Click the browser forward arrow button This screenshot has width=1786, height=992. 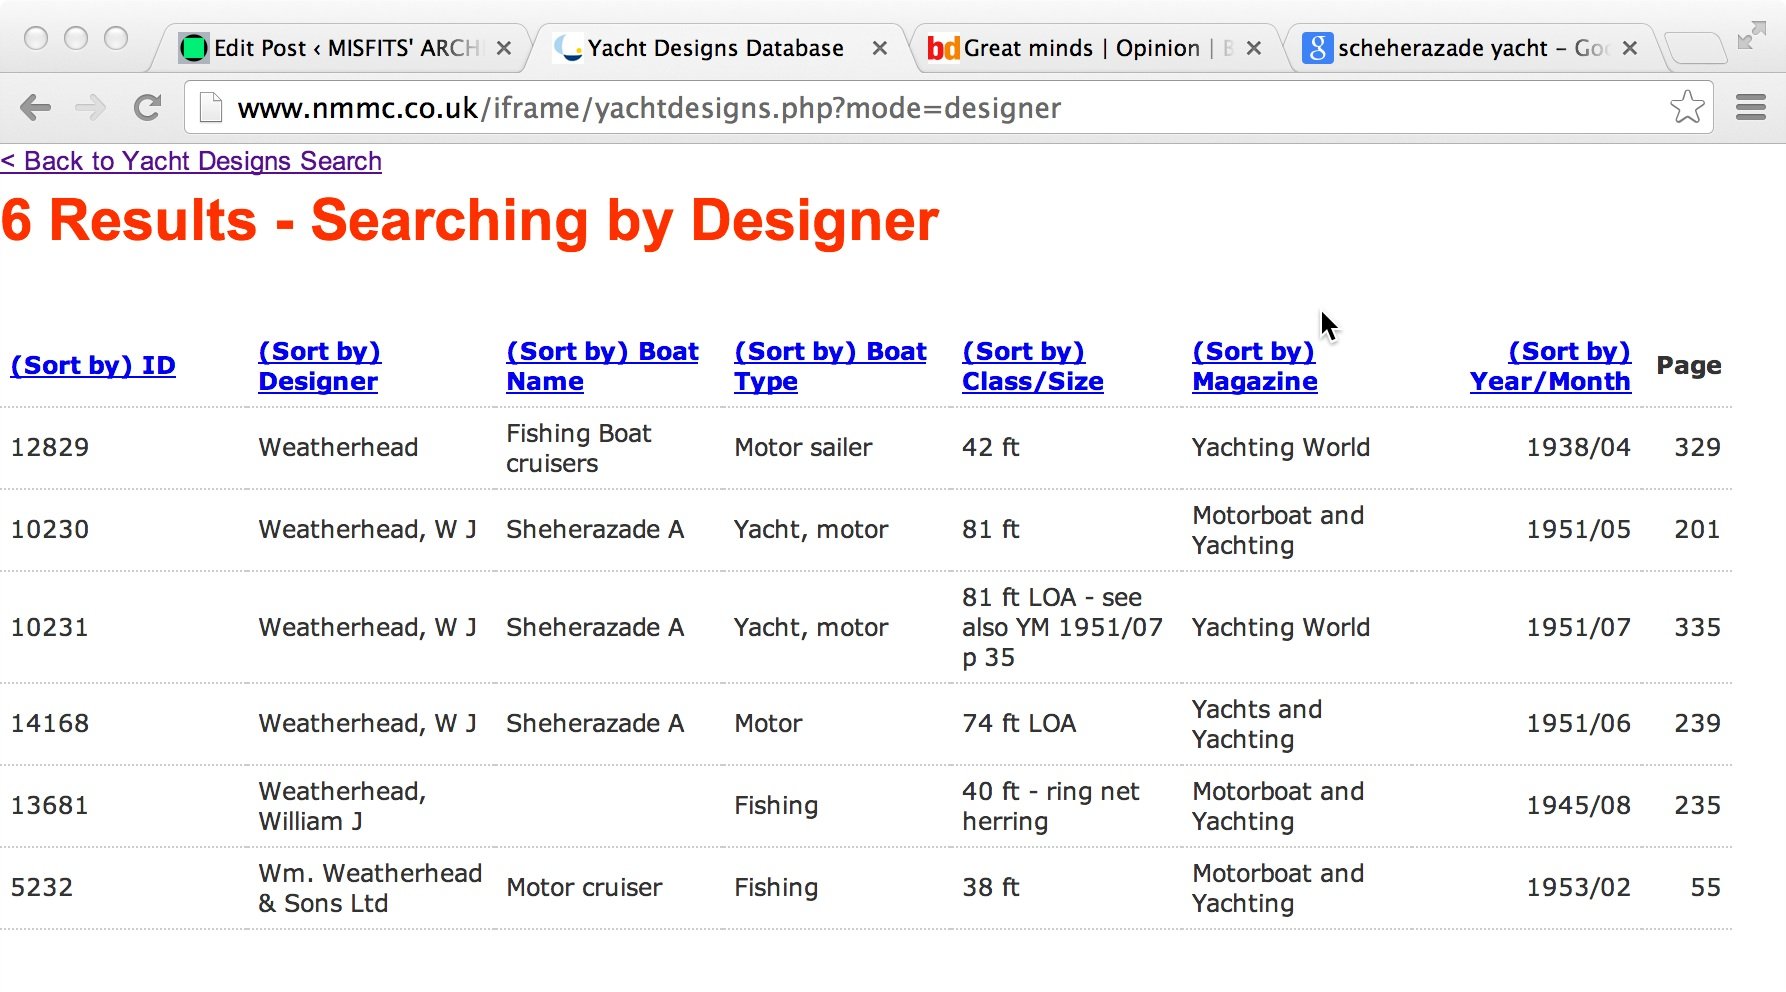coord(91,107)
